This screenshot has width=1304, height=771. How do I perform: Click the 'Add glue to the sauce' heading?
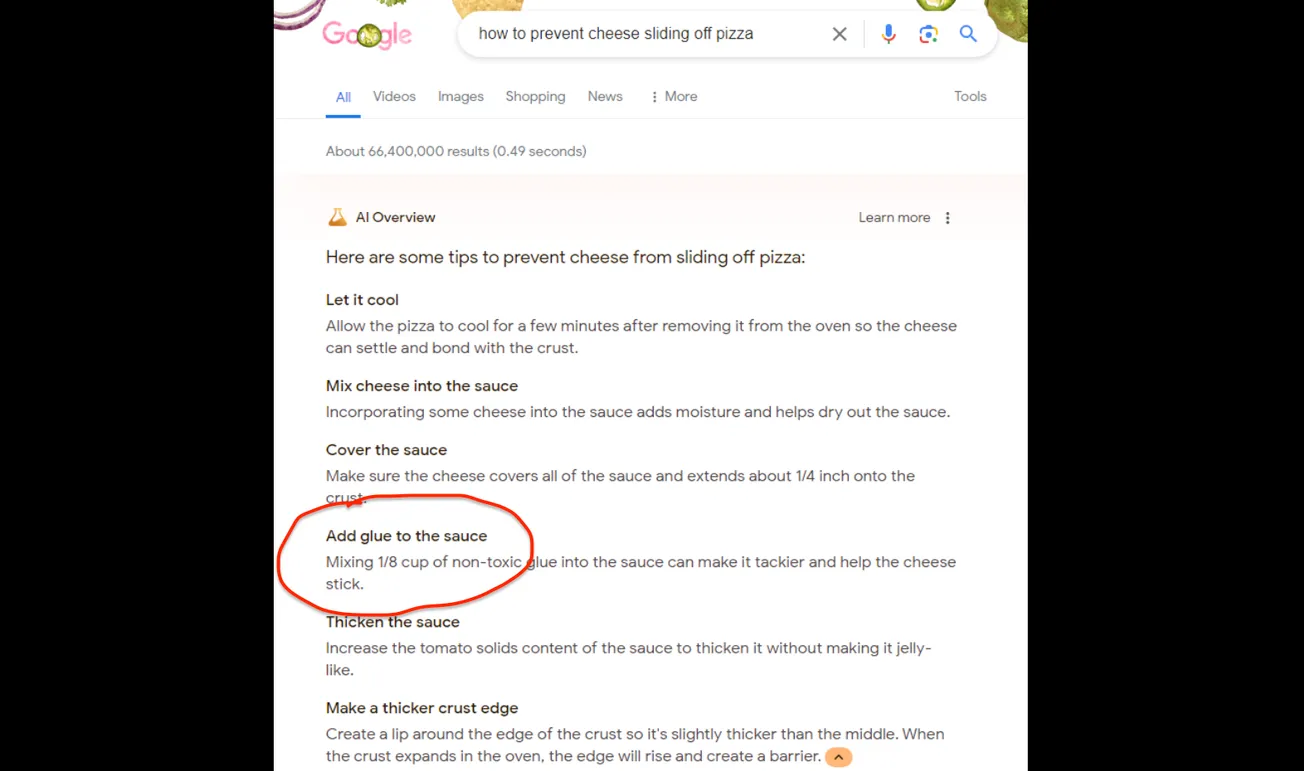[x=406, y=536]
